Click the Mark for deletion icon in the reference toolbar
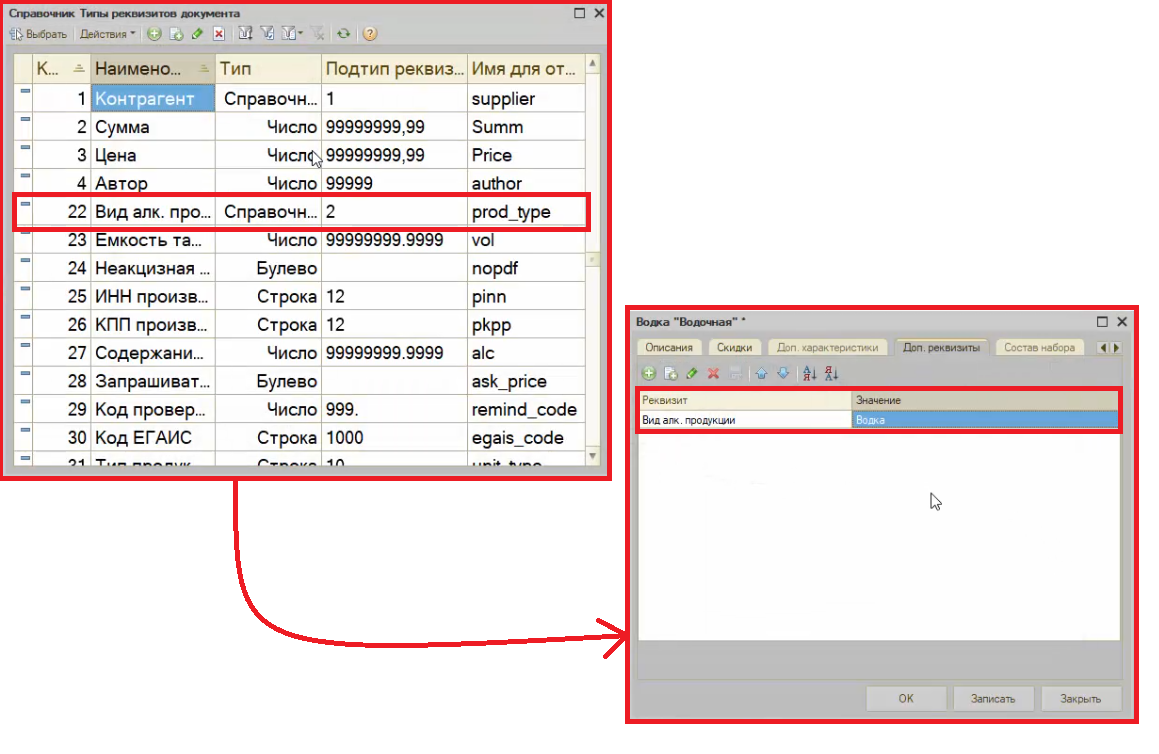 pos(218,34)
